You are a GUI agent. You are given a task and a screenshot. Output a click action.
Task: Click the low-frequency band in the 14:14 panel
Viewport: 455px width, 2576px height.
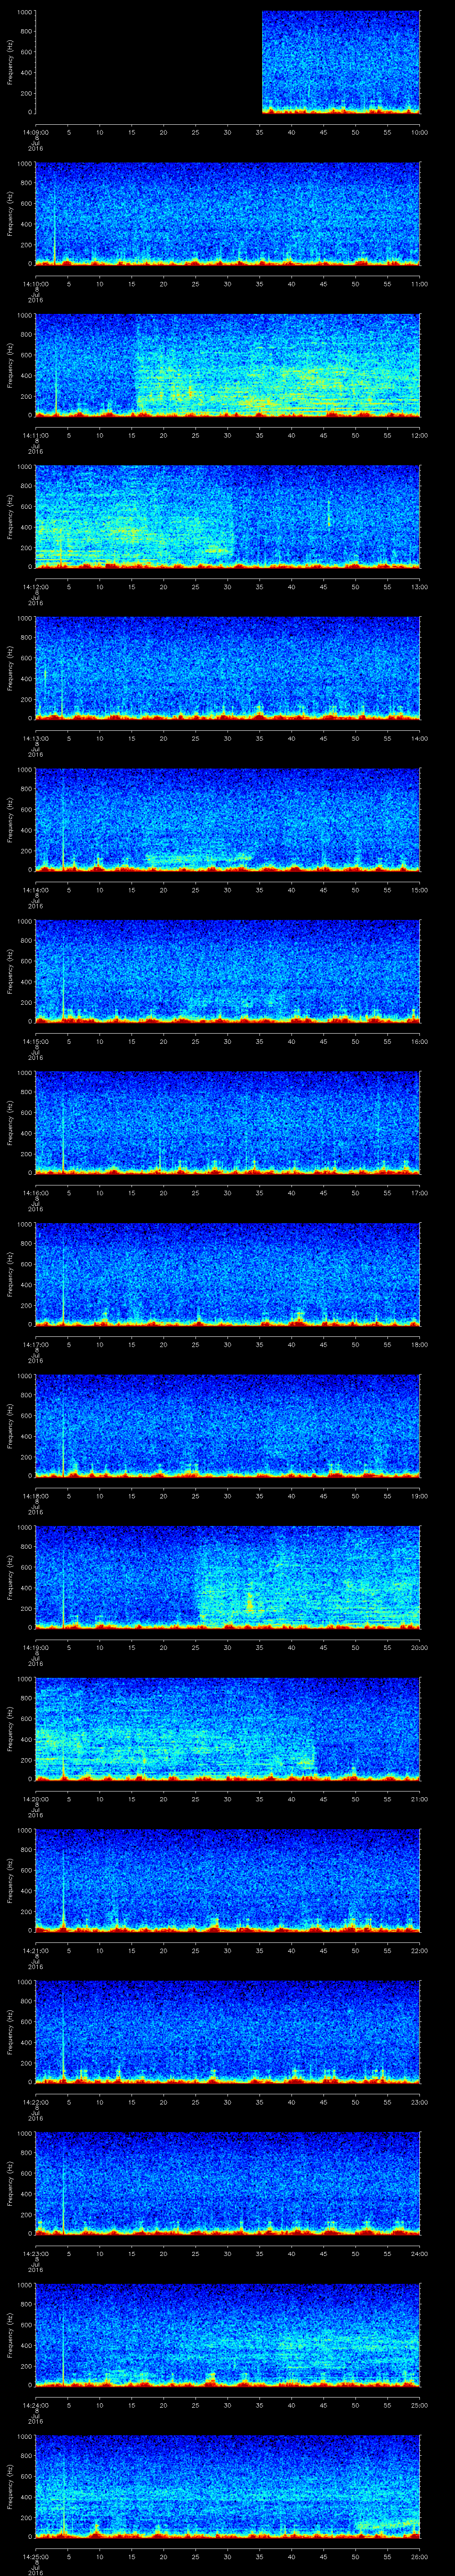200,858
